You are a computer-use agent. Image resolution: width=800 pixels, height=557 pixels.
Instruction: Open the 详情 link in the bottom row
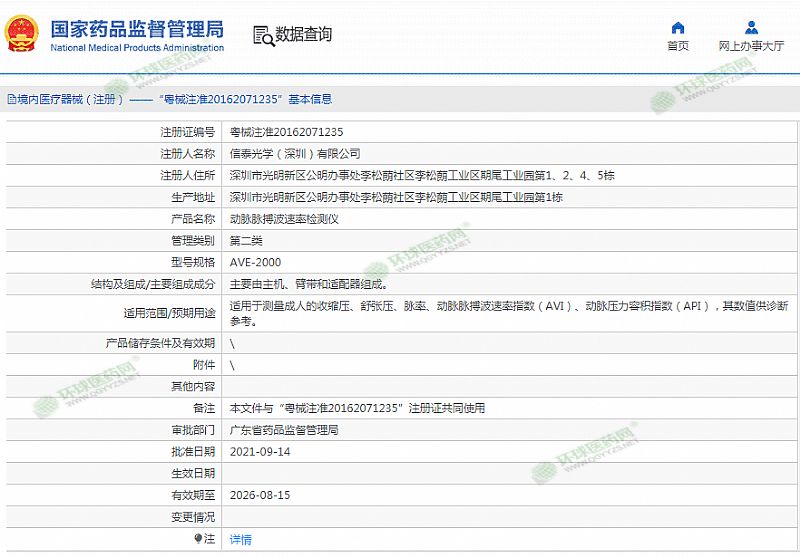click(x=241, y=539)
